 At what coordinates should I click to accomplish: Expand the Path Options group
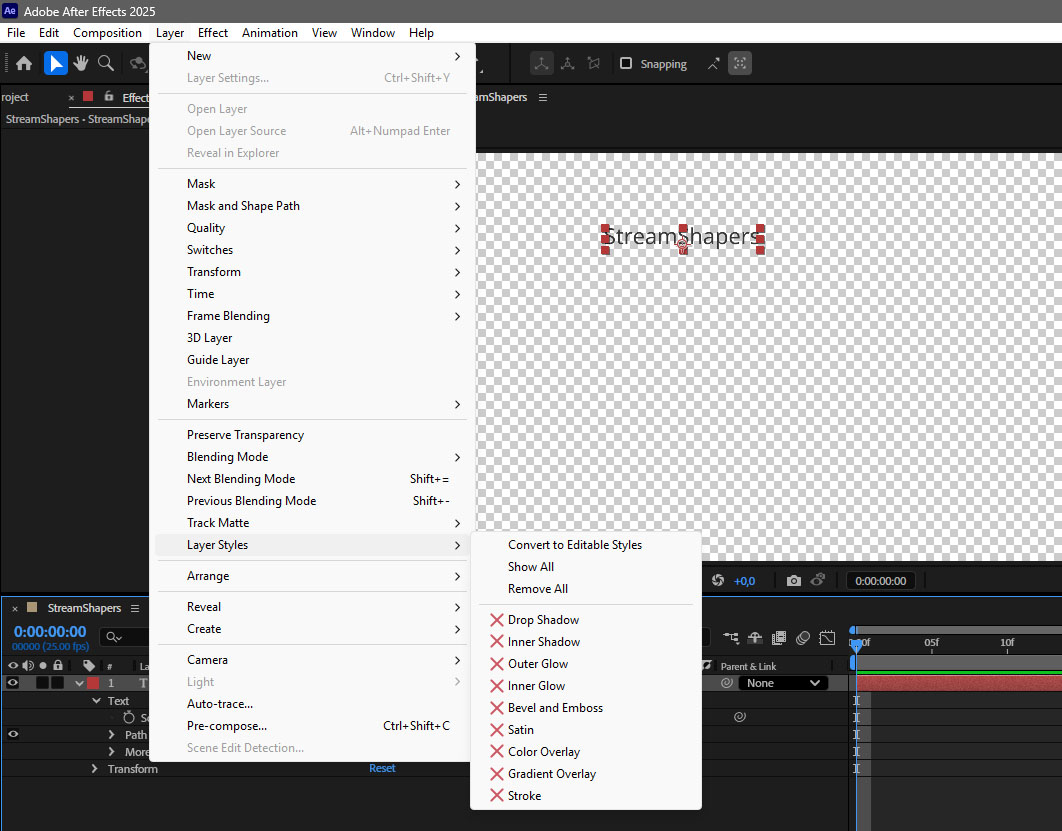[111, 734]
